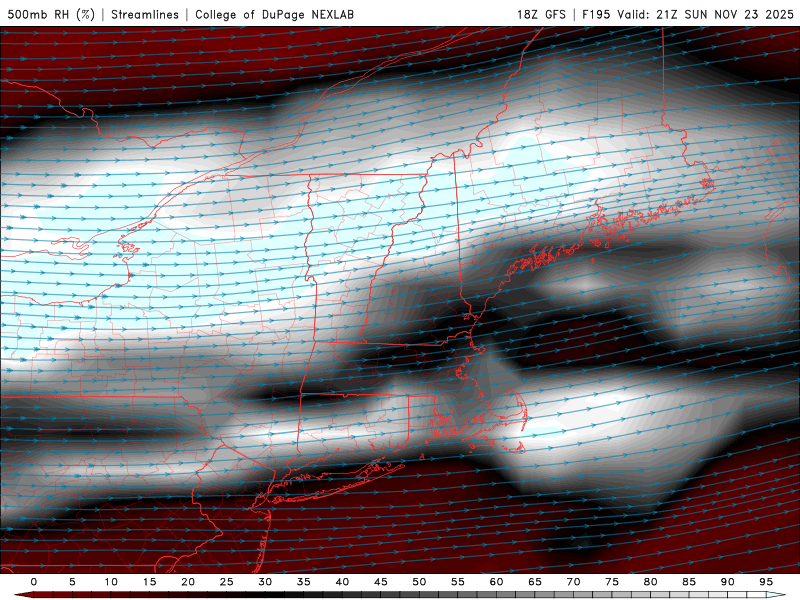Click the "F195" forecast hour text
Screen dimensions: 800x600
(596, 14)
